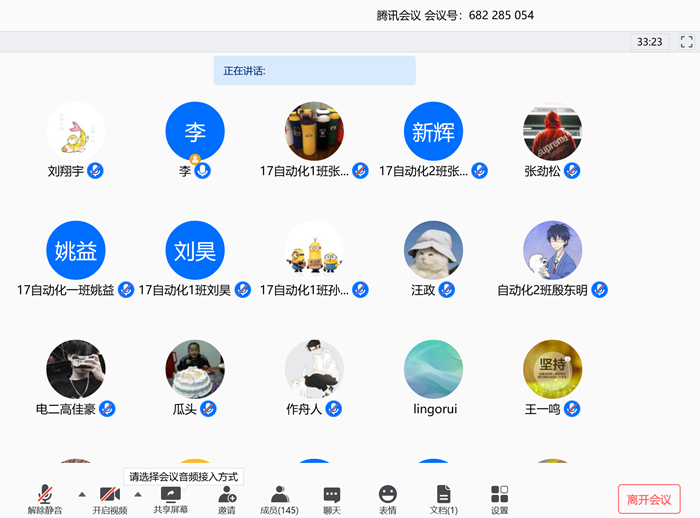Click the 33:23 meeting timer
The height and width of the screenshot is (518, 700).
(x=649, y=42)
